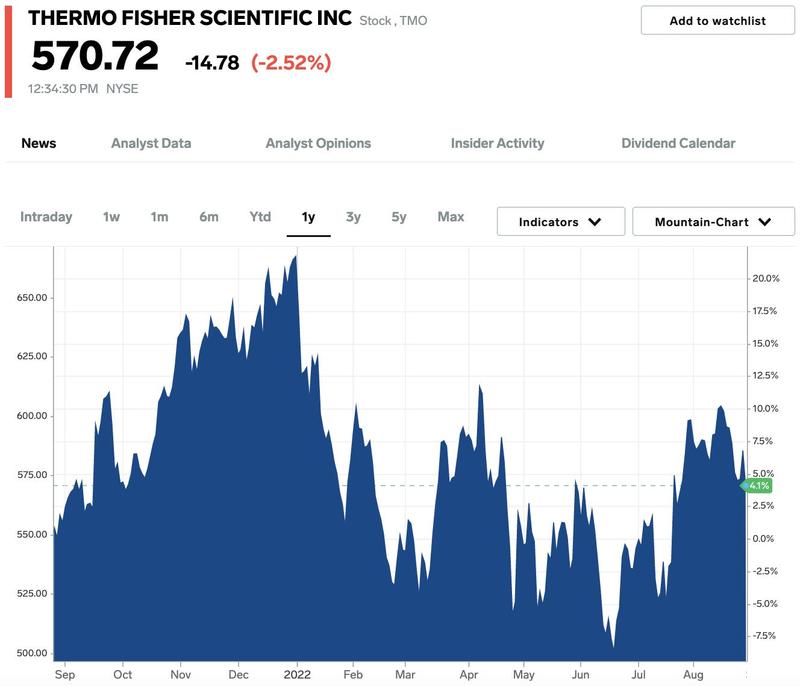Open the Analyst Opinions tab

pyautogui.click(x=318, y=143)
